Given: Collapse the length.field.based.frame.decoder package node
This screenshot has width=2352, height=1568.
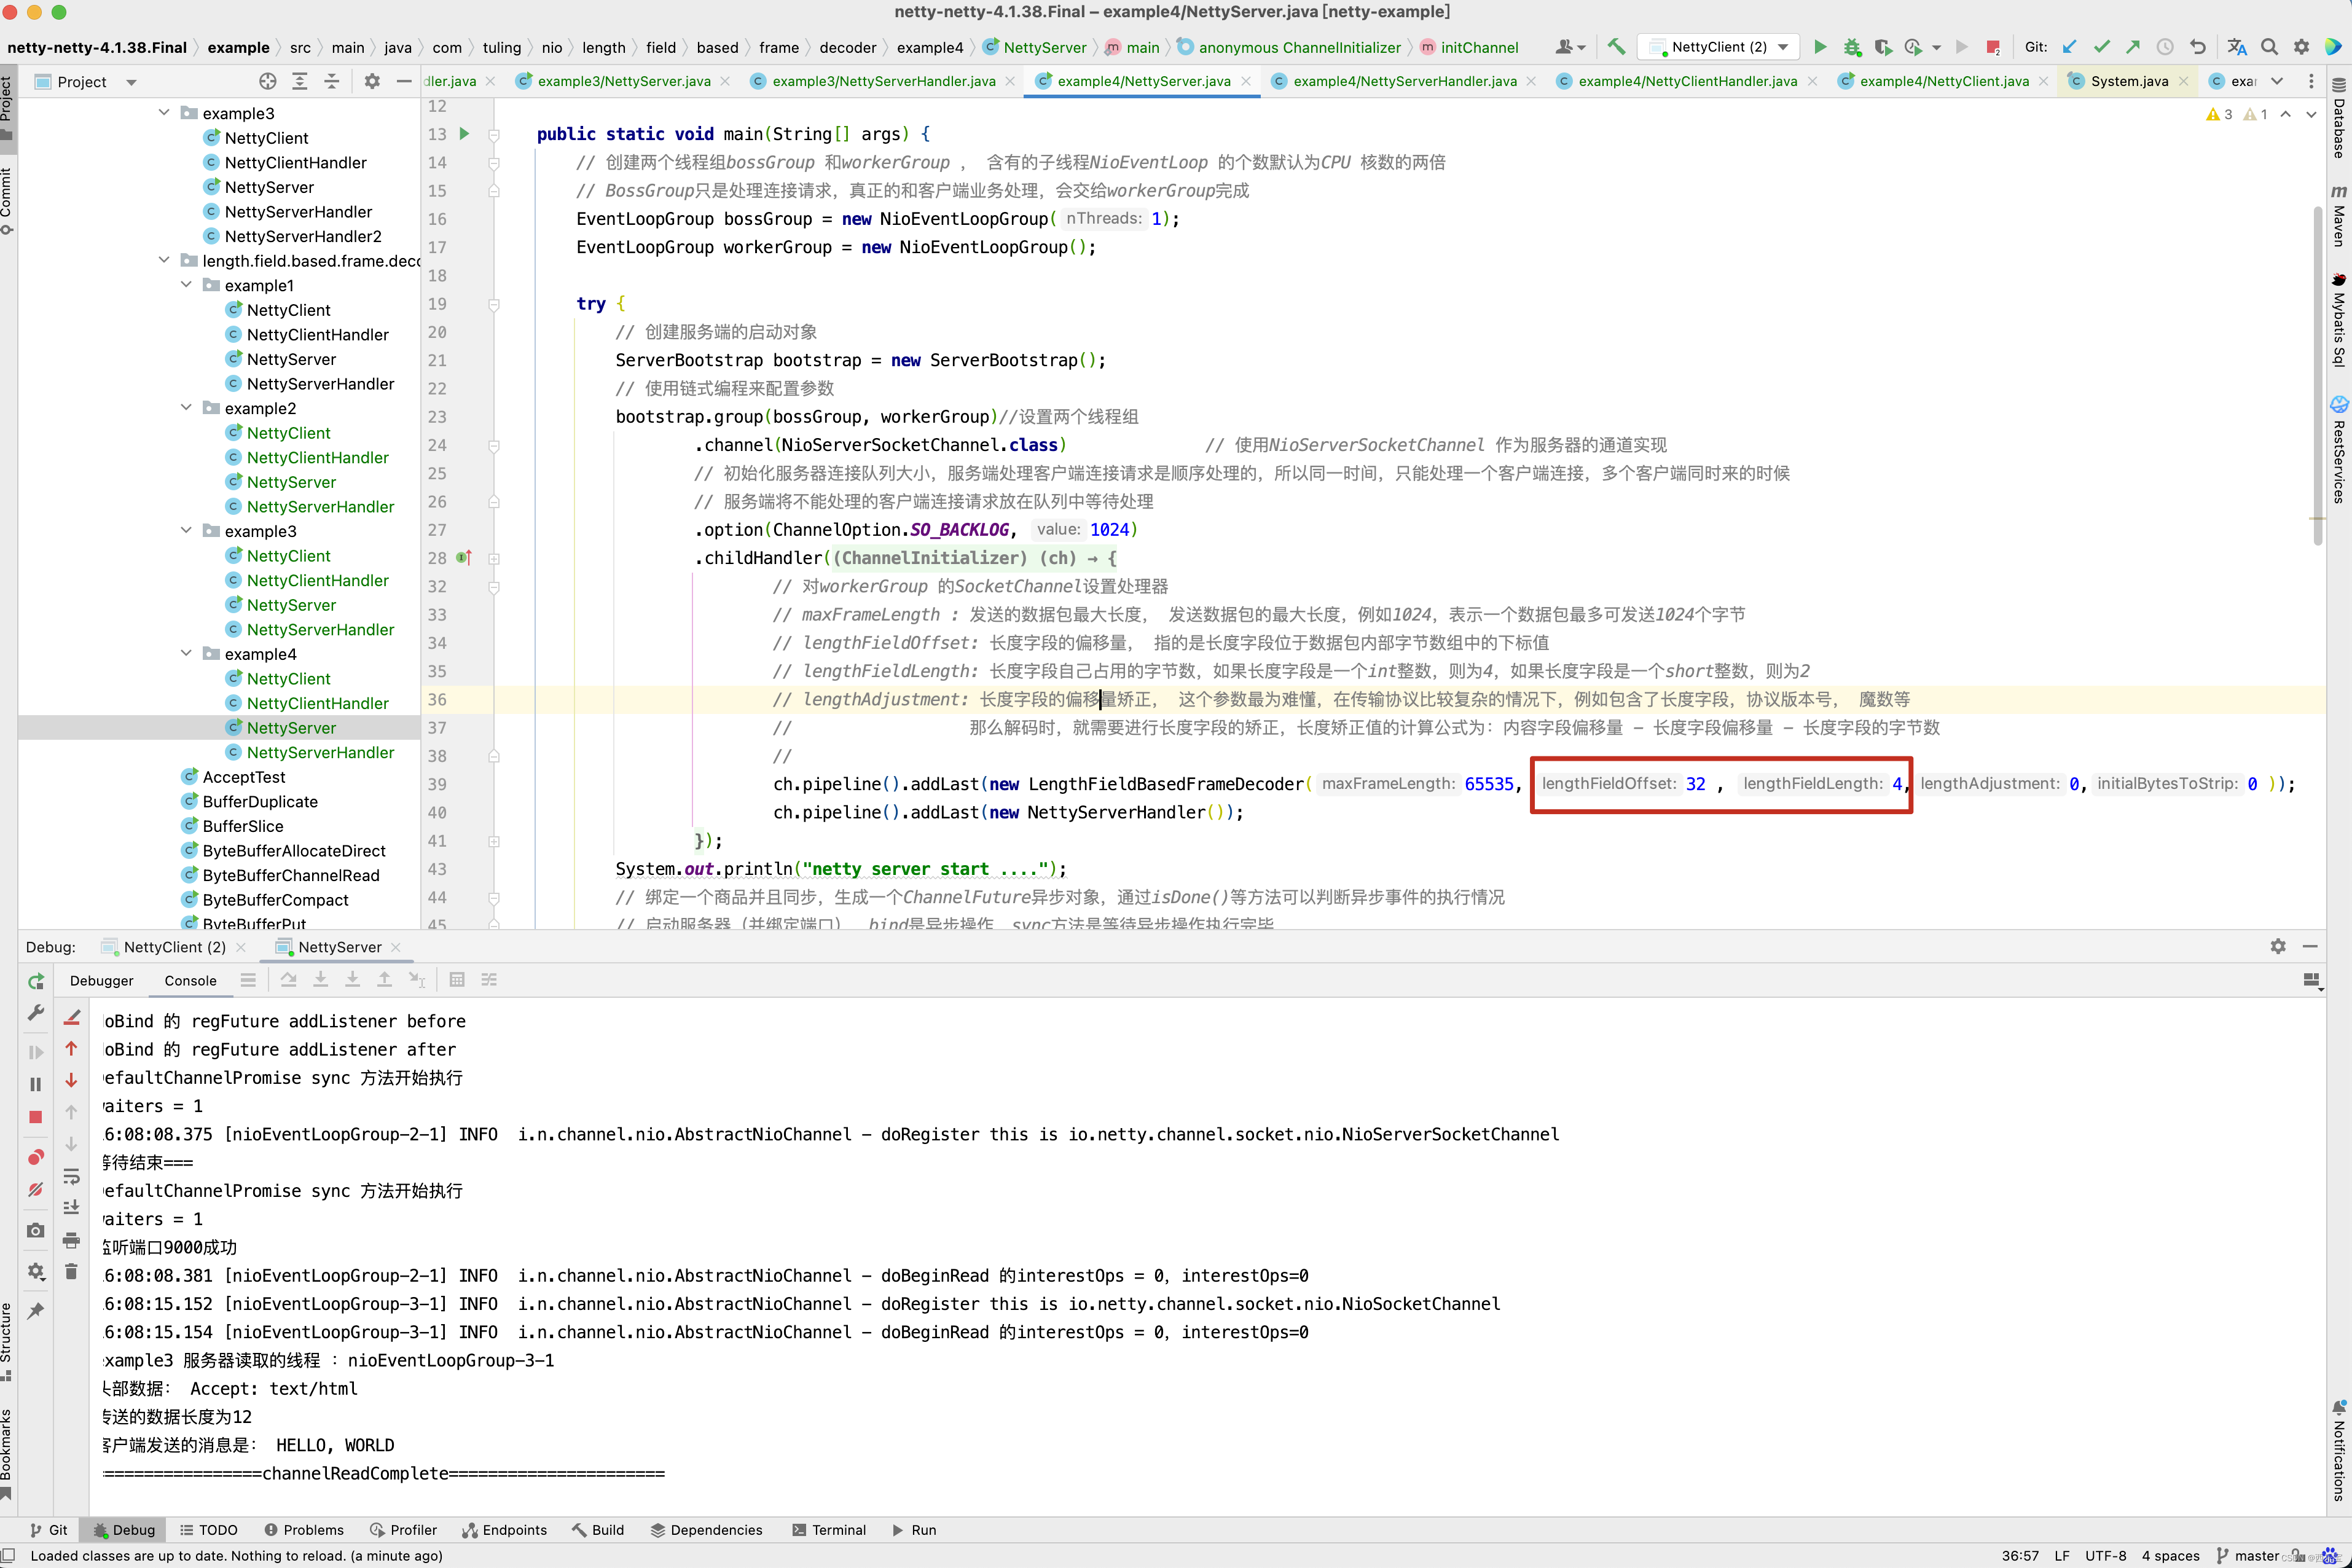Looking at the screenshot, I should coord(164,261).
